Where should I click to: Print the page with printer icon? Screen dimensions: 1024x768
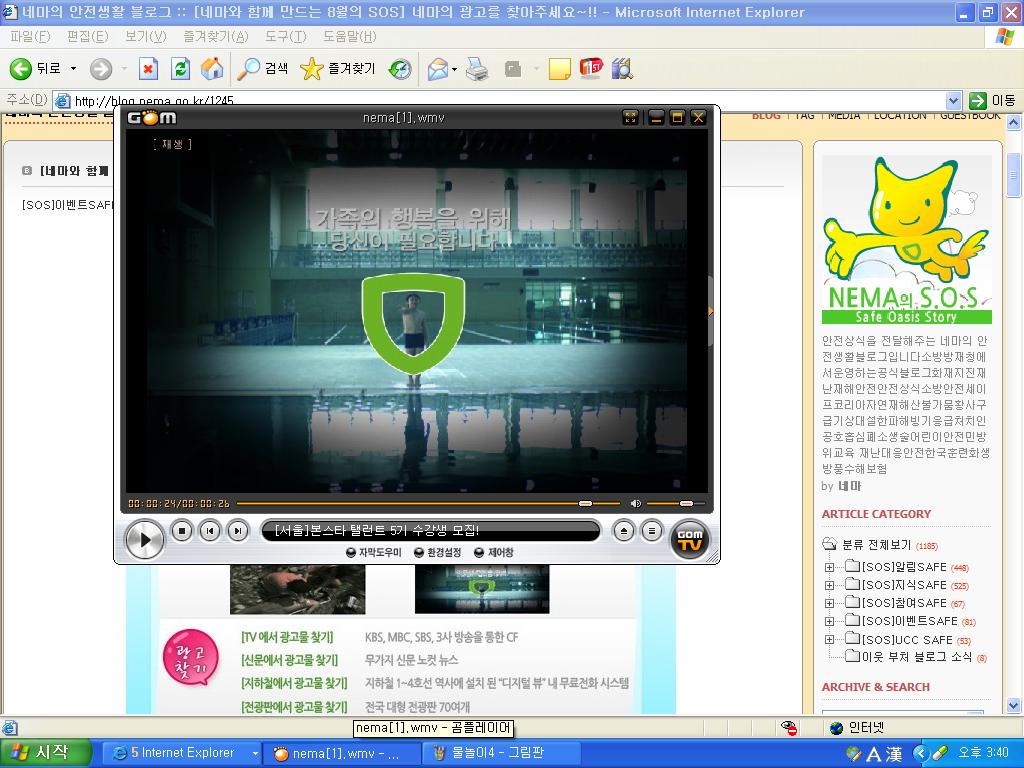coord(477,69)
